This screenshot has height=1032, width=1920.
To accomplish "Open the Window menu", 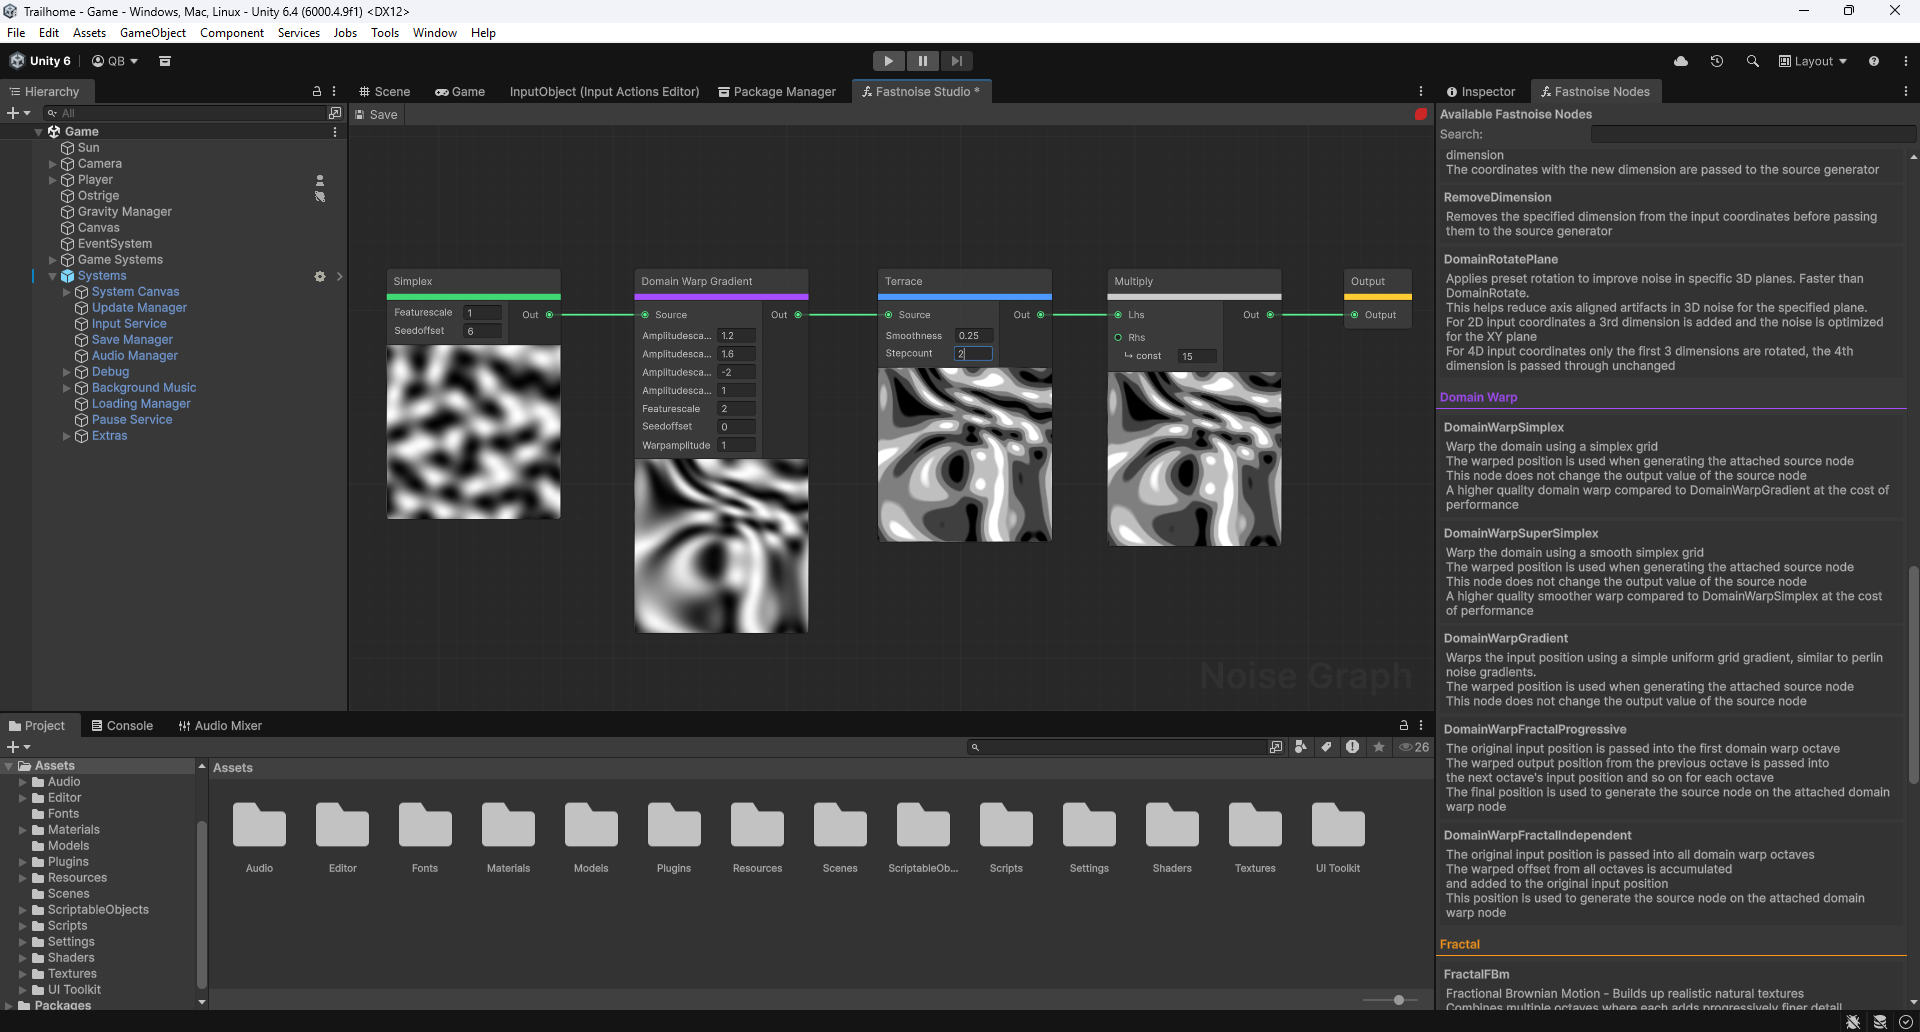I will pos(435,33).
